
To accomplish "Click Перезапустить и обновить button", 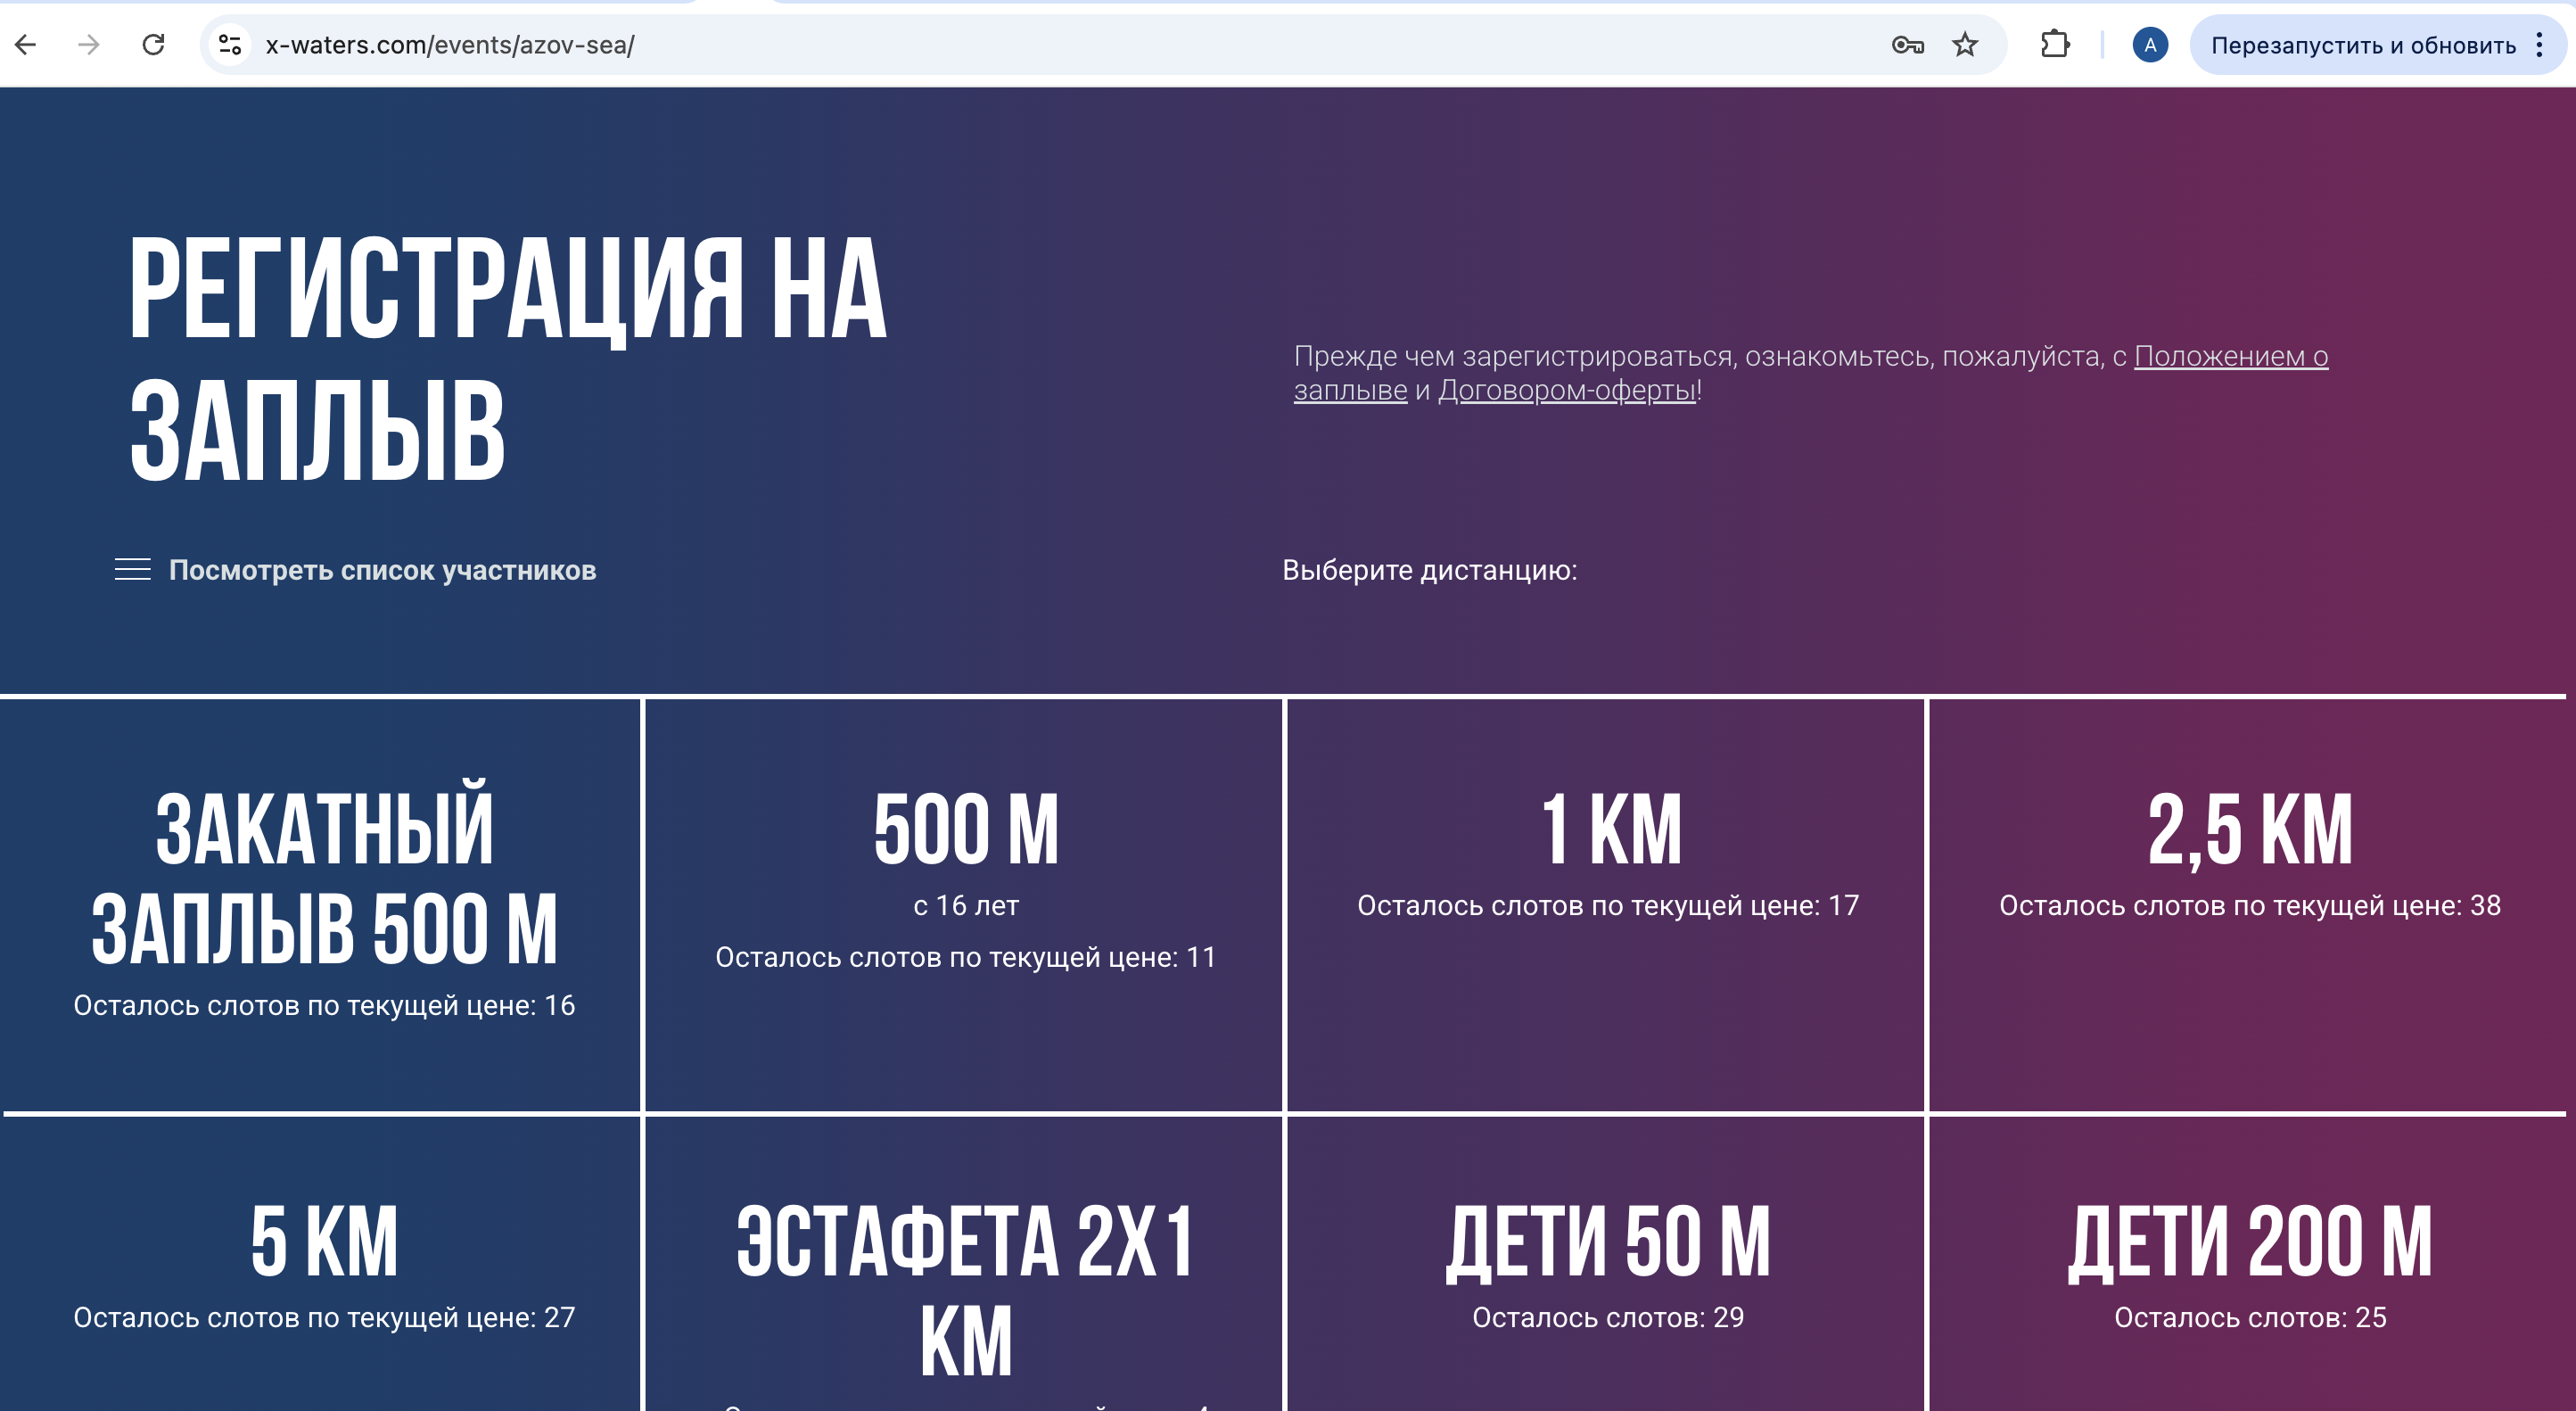I will point(2362,45).
